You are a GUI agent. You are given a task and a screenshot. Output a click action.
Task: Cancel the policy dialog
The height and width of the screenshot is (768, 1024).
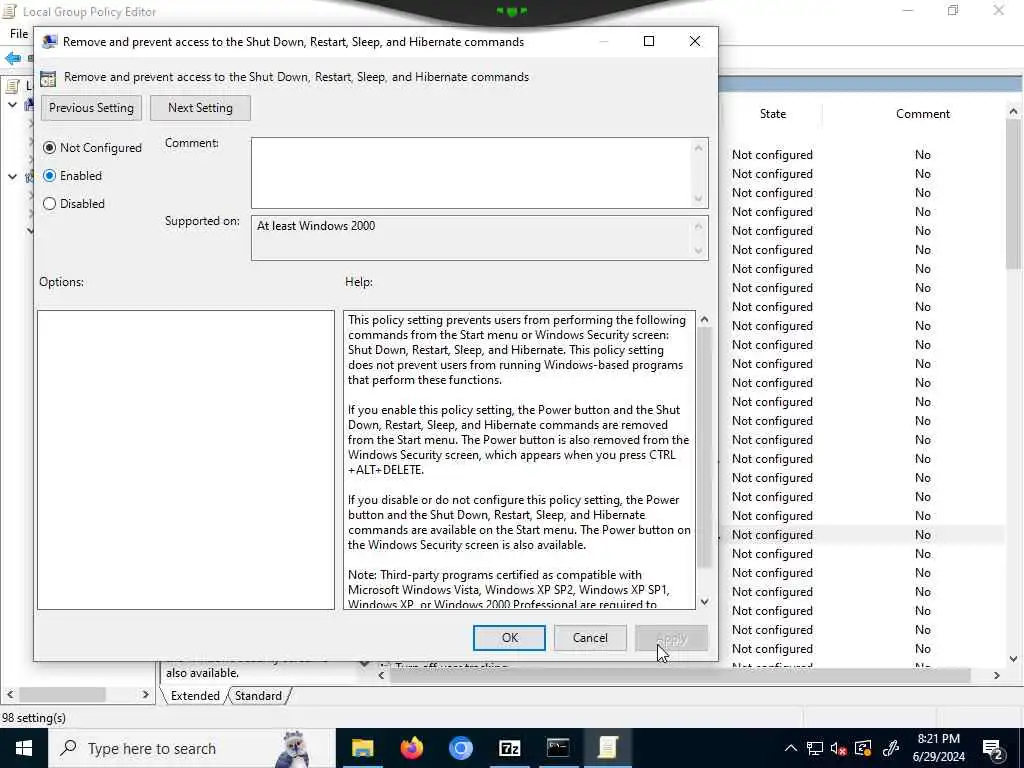[590, 638]
